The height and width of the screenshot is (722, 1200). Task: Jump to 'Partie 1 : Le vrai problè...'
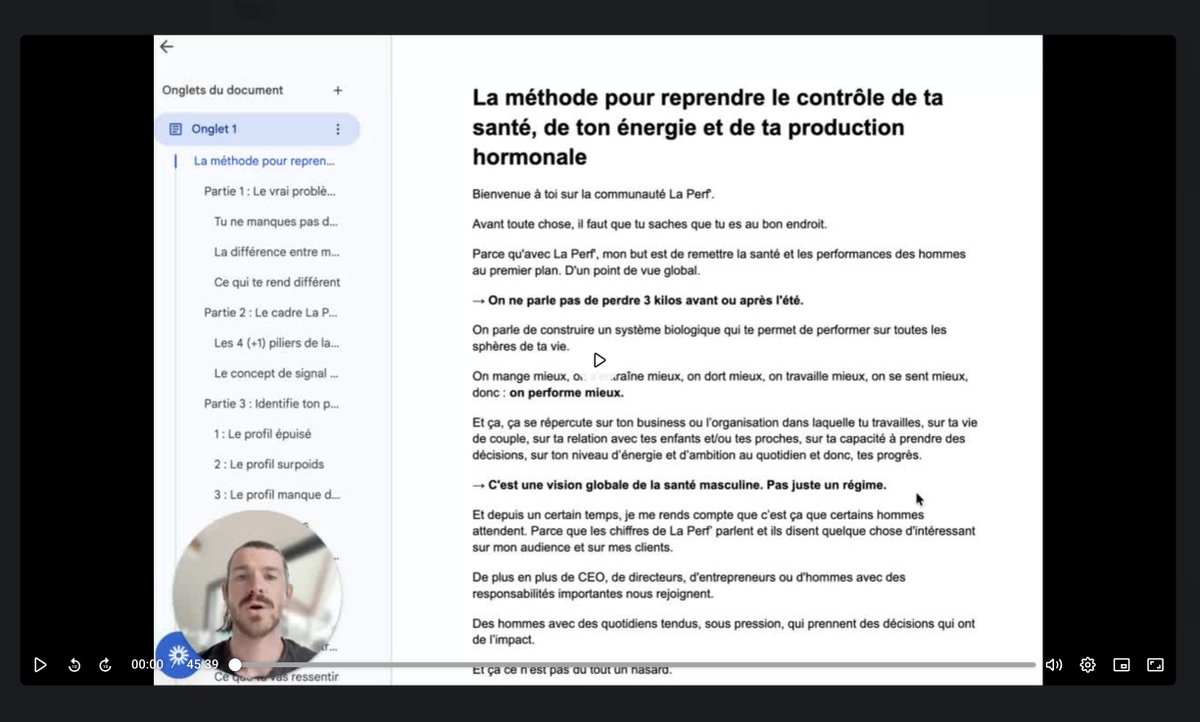coord(270,190)
